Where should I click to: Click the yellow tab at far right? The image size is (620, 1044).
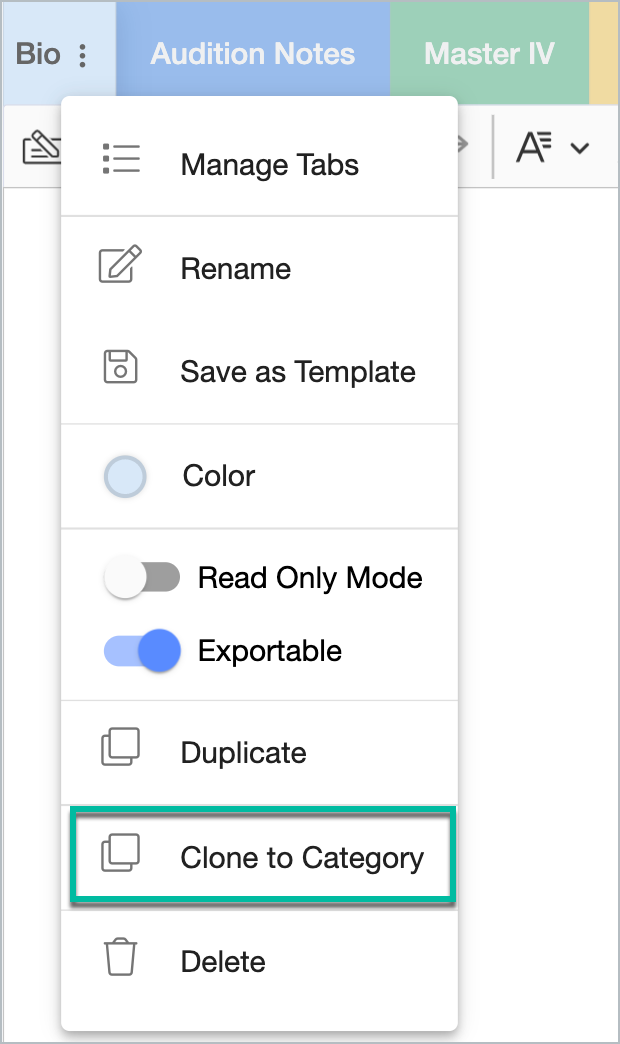click(604, 53)
